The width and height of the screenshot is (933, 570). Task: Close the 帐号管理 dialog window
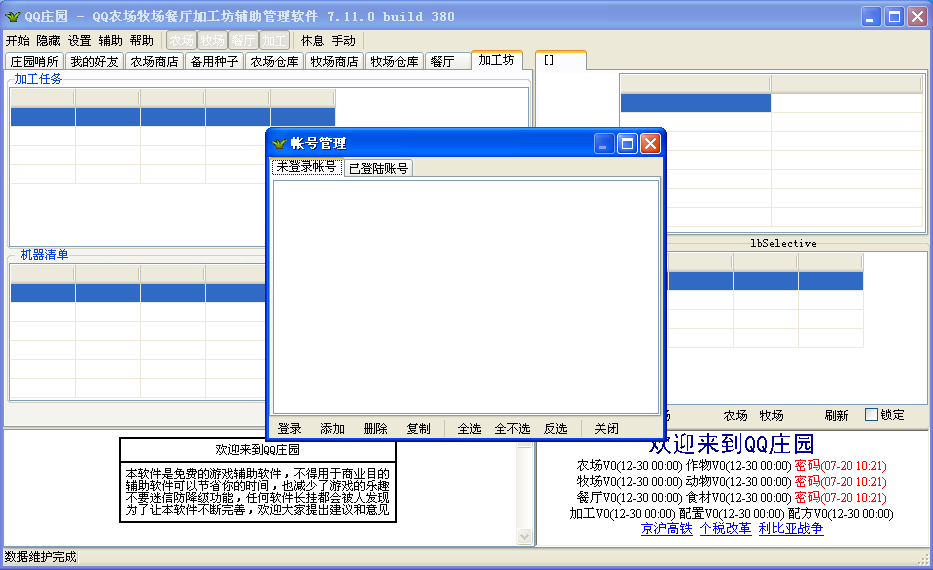650,143
